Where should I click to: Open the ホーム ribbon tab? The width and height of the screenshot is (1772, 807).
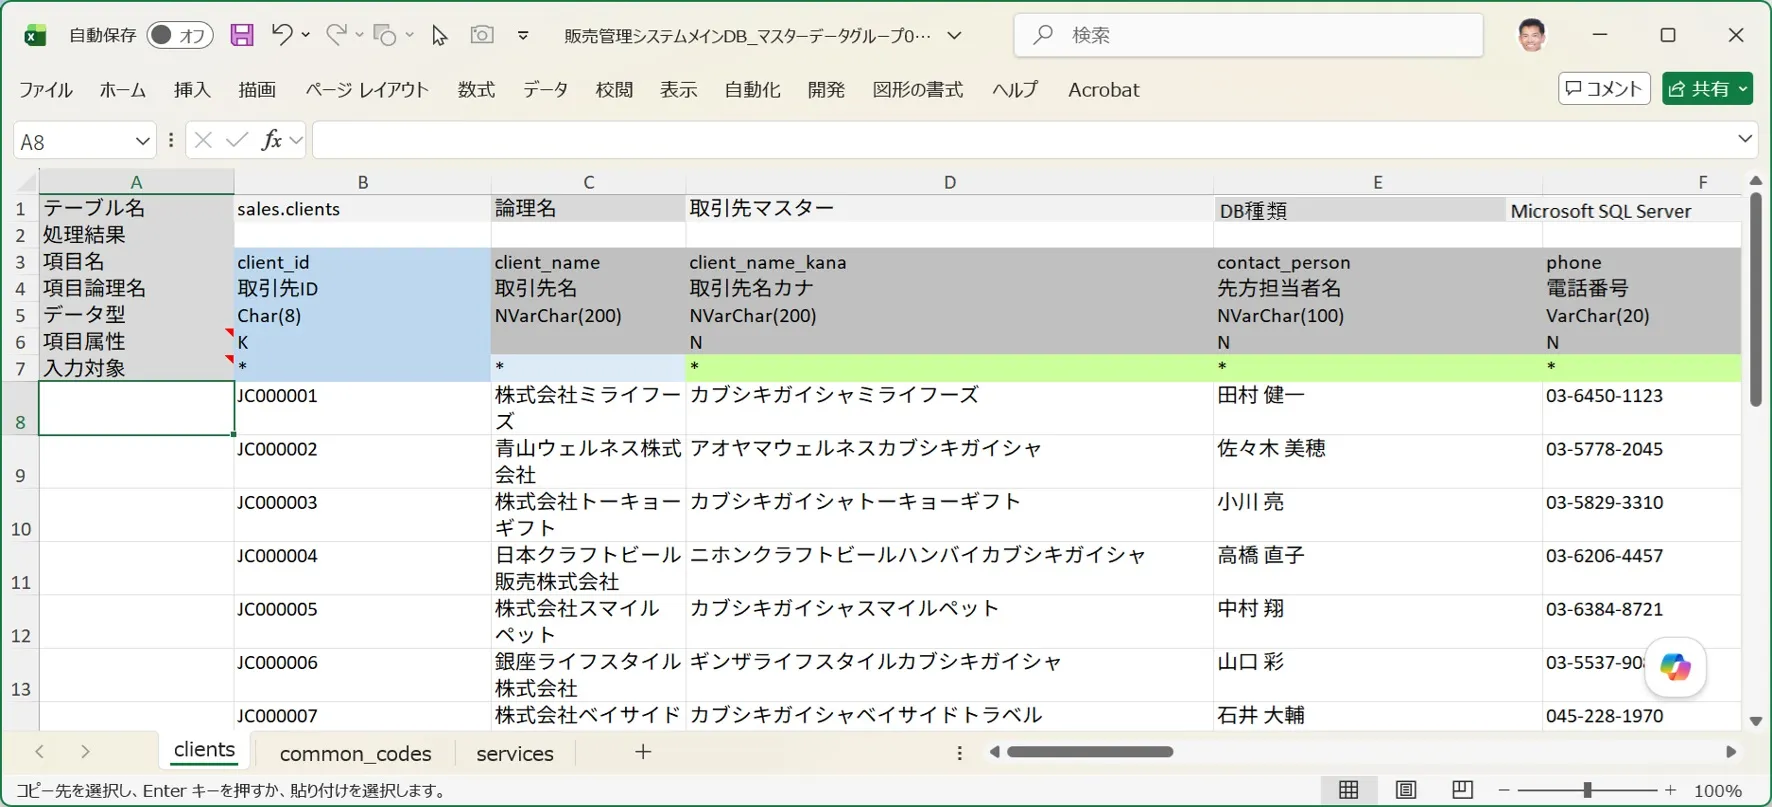pos(123,90)
